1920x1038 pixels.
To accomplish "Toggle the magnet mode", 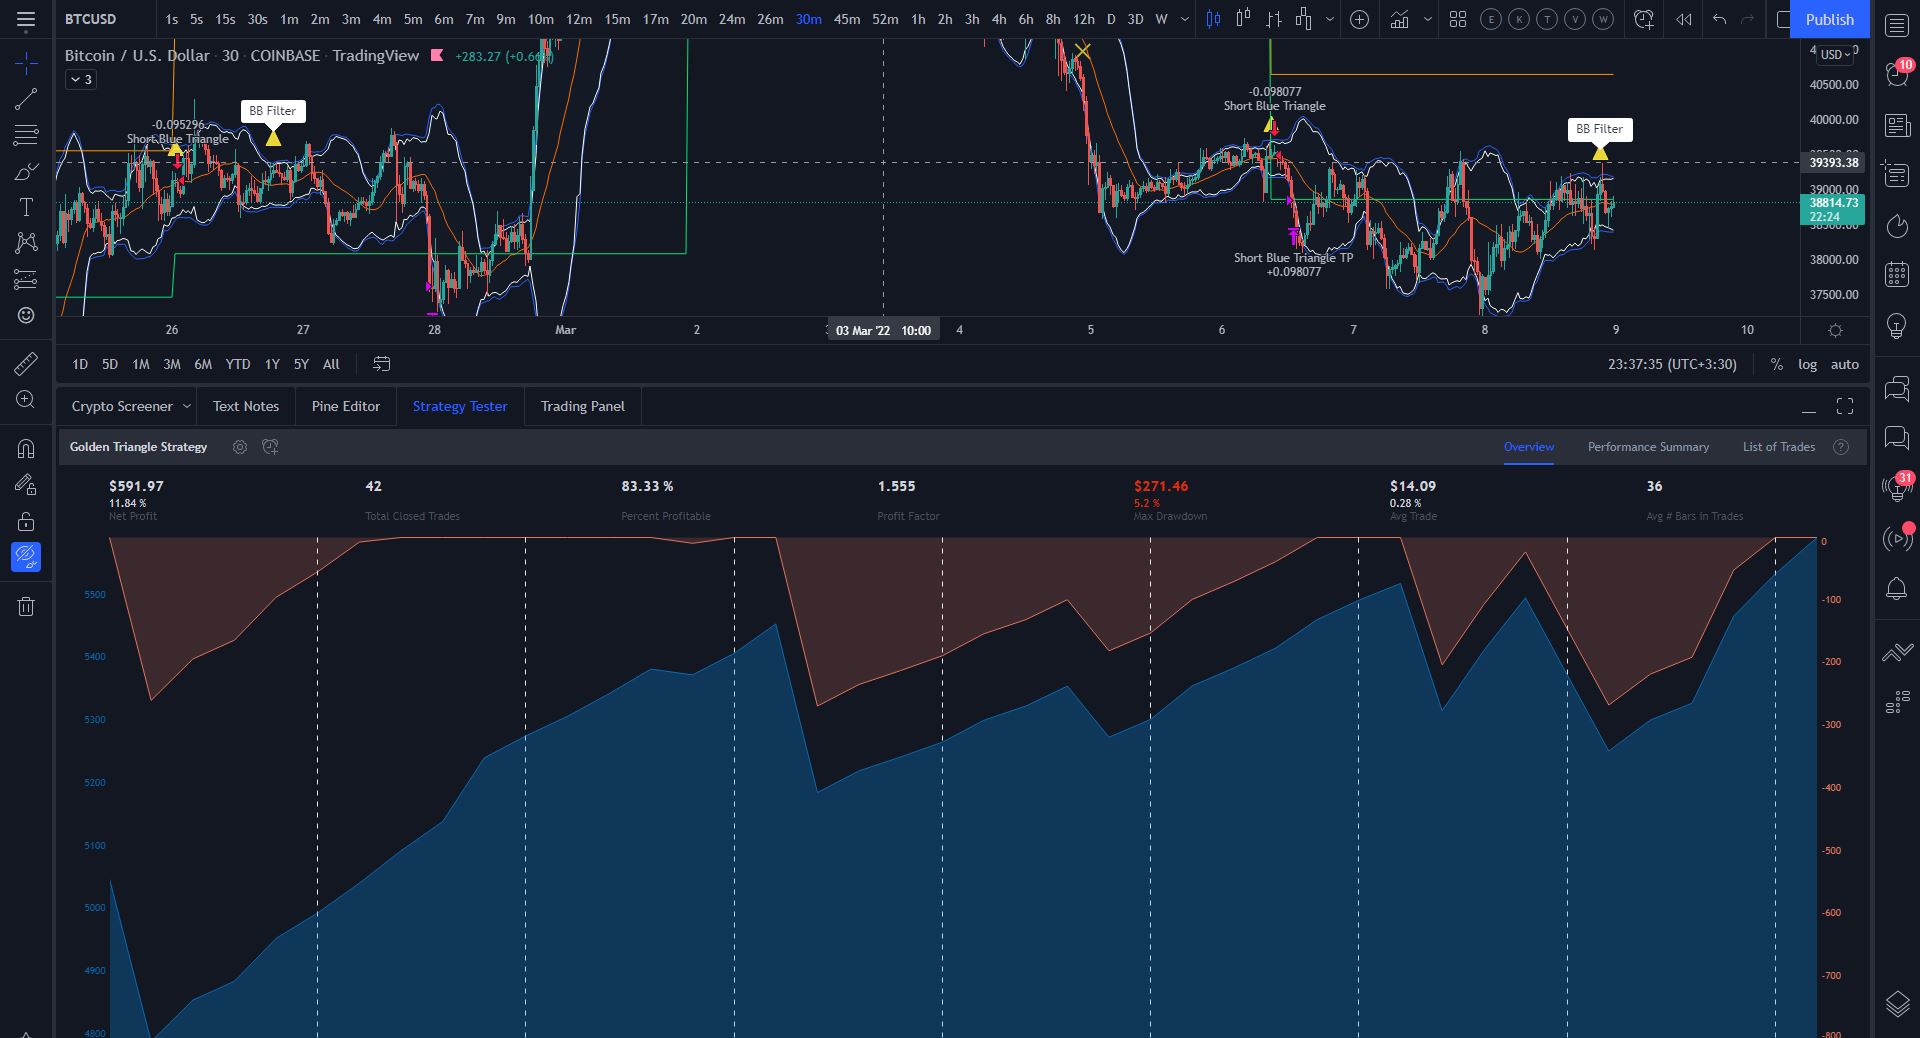I will click(26, 448).
